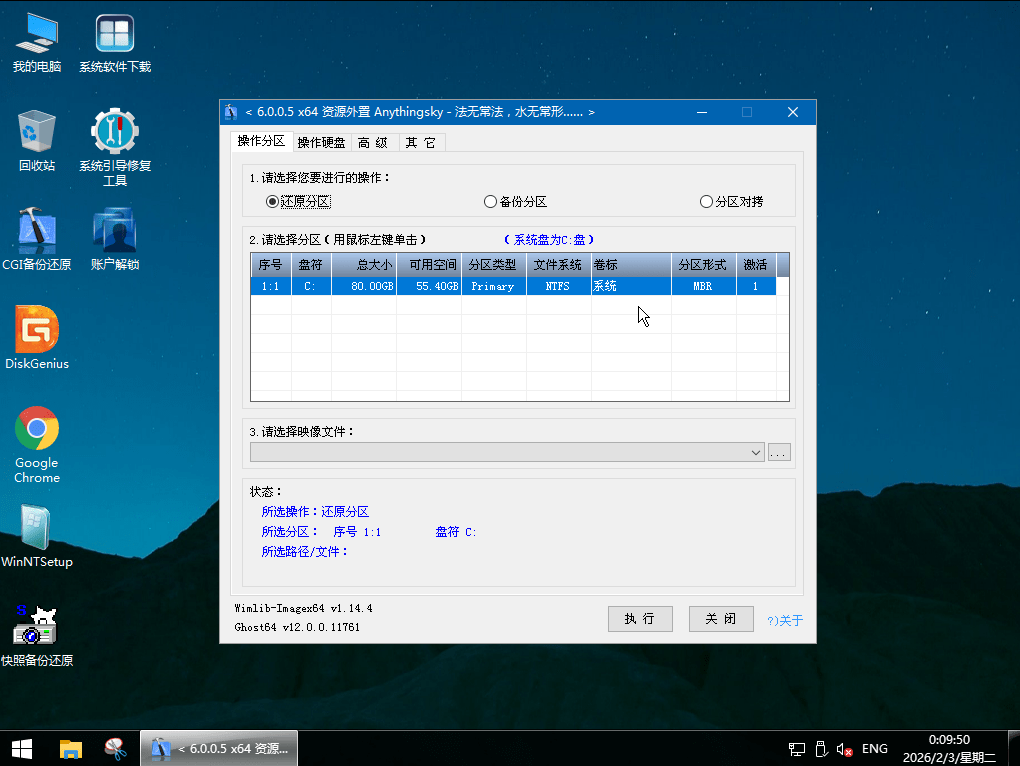Viewport: 1020px width, 766px height.
Task: Click the browse '...' button for image file
Action: [779, 453]
